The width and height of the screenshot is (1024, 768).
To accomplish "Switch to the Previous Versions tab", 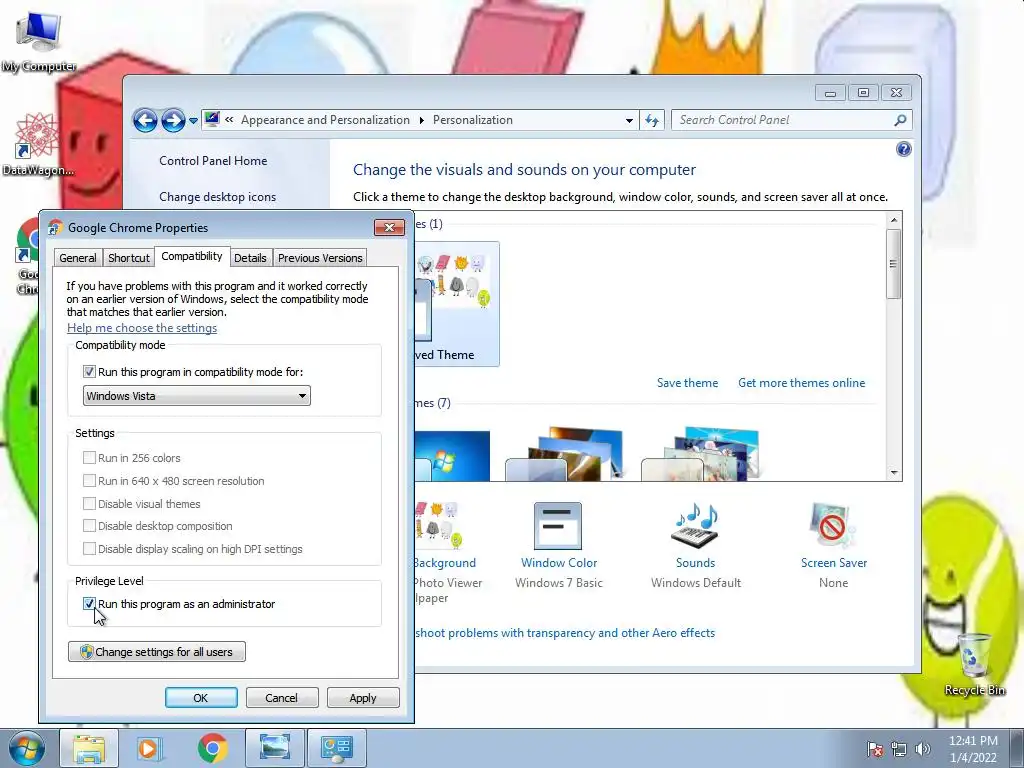I will (x=320, y=258).
